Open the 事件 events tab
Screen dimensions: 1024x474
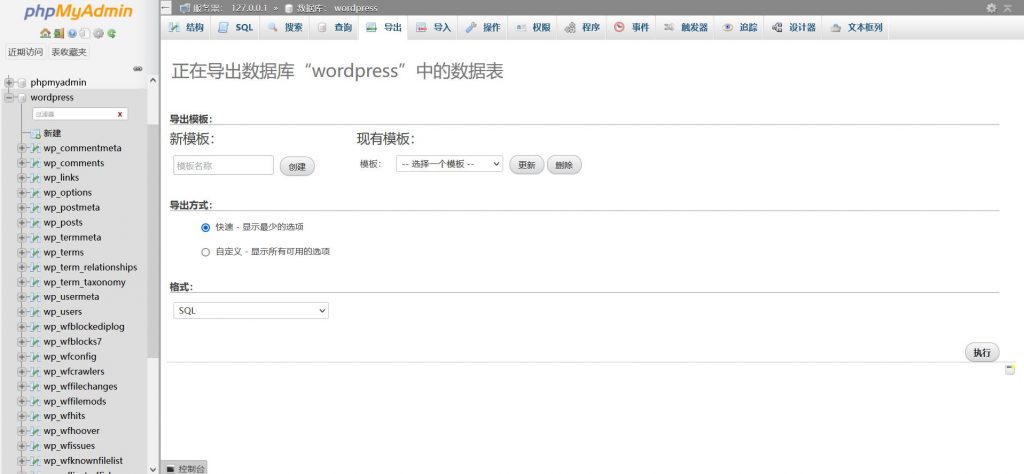click(632, 27)
